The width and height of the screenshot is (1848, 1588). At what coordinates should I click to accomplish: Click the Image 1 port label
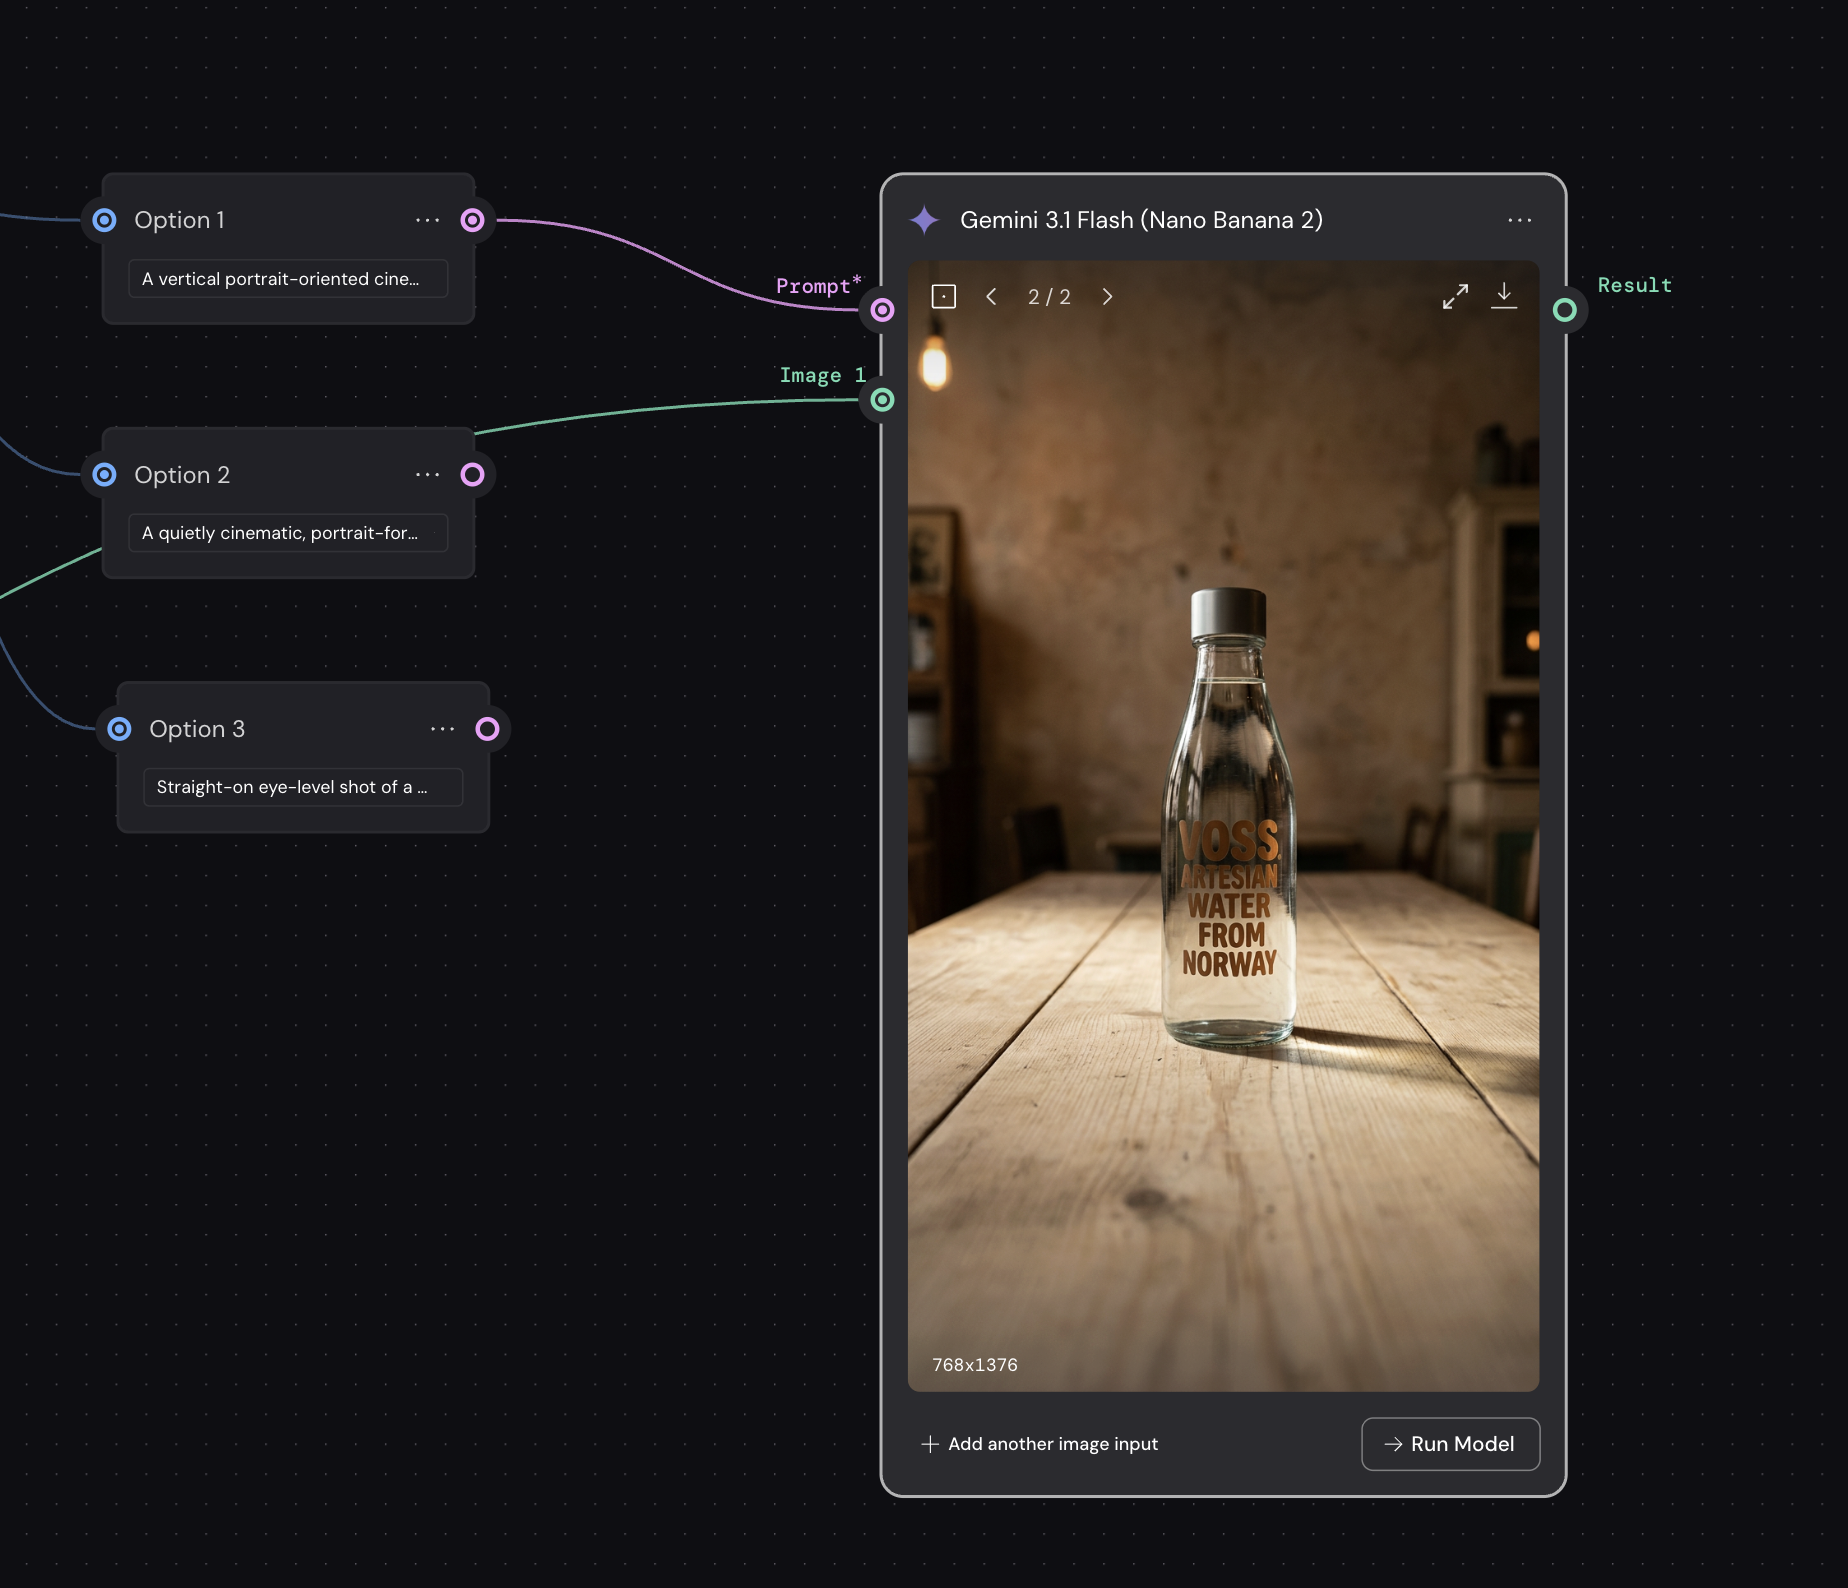(x=823, y=375)
